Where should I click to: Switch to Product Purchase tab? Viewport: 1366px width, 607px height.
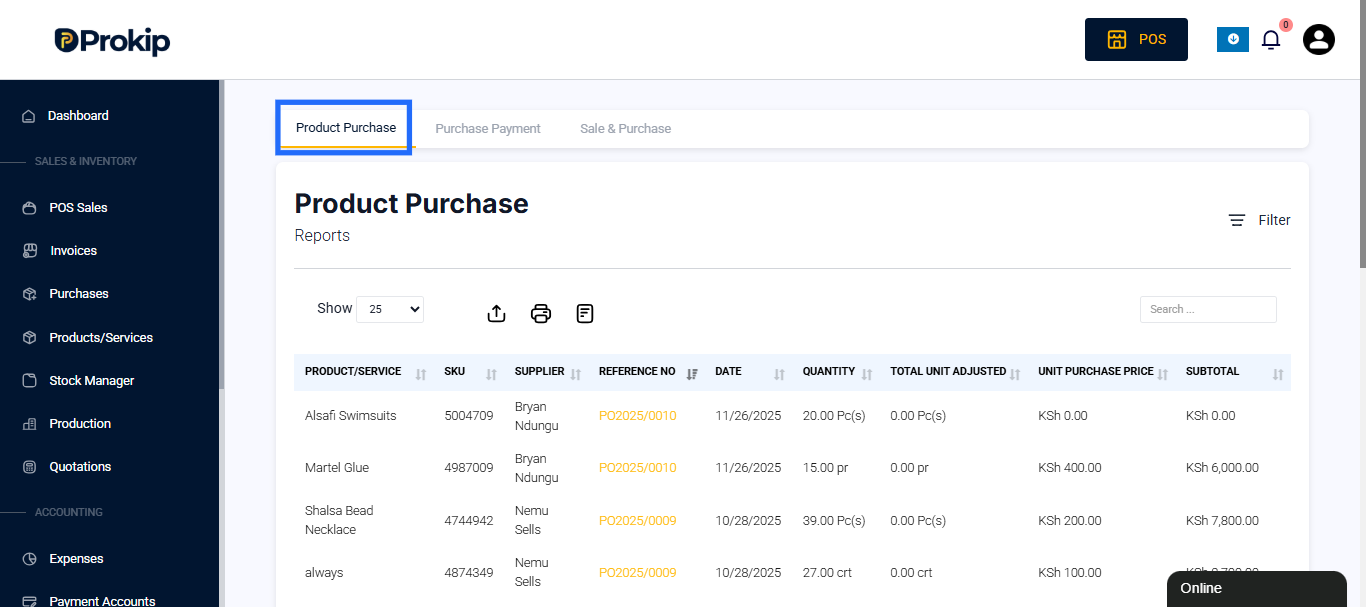point(346,128)
